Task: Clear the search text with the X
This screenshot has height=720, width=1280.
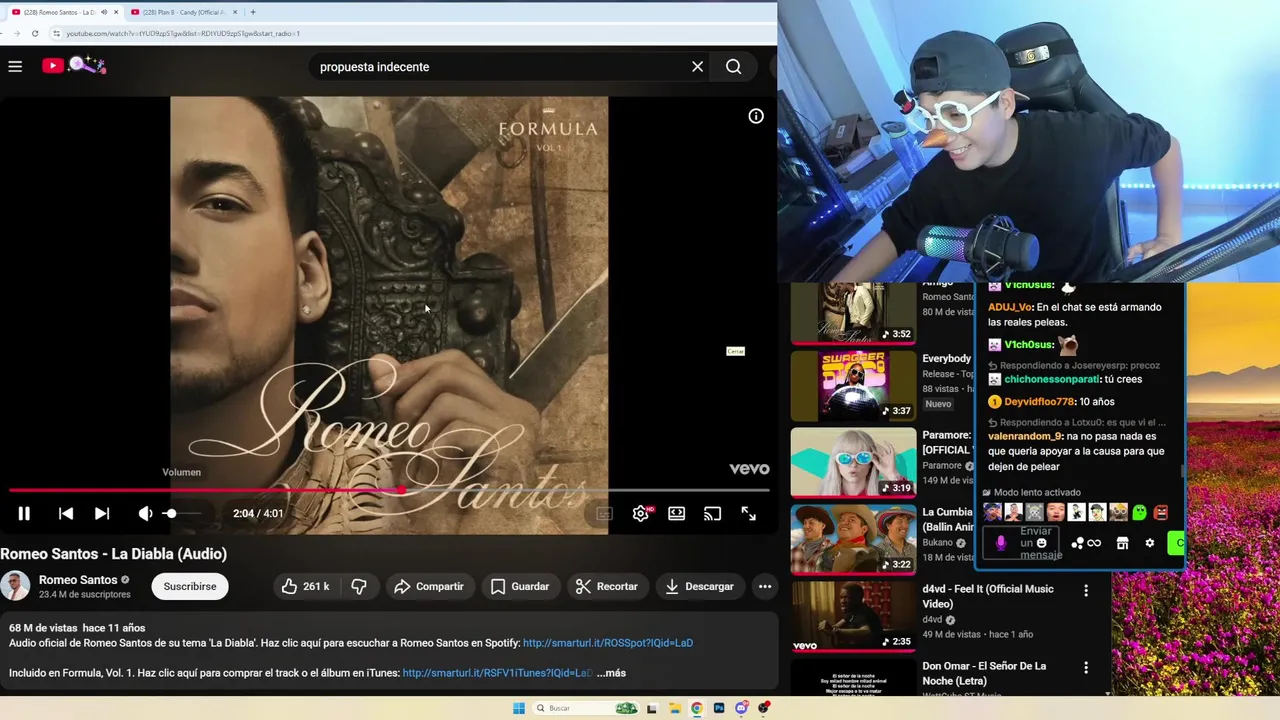Action: coord(697,66)
